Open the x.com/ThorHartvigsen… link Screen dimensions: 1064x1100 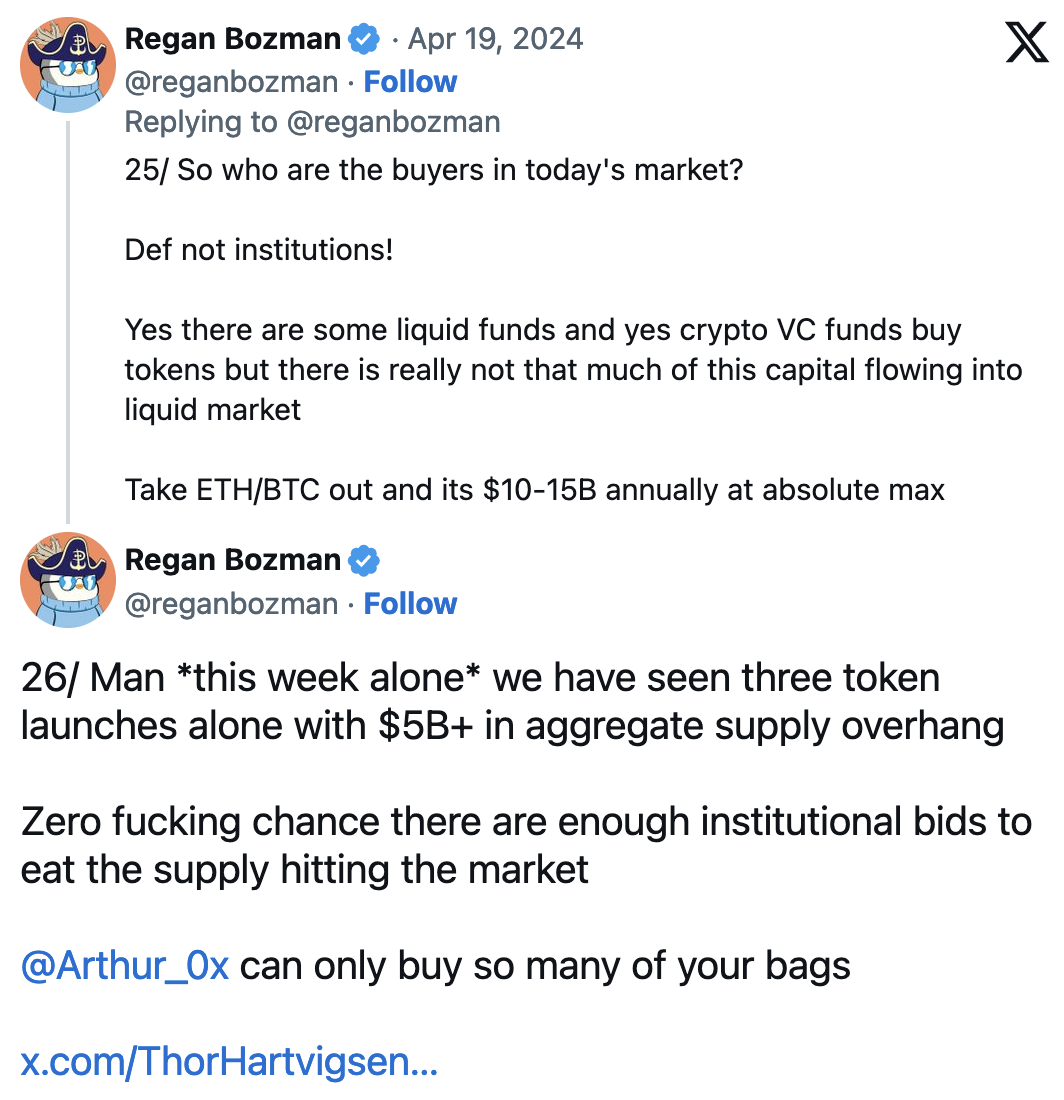click(x=229, y=1062)
